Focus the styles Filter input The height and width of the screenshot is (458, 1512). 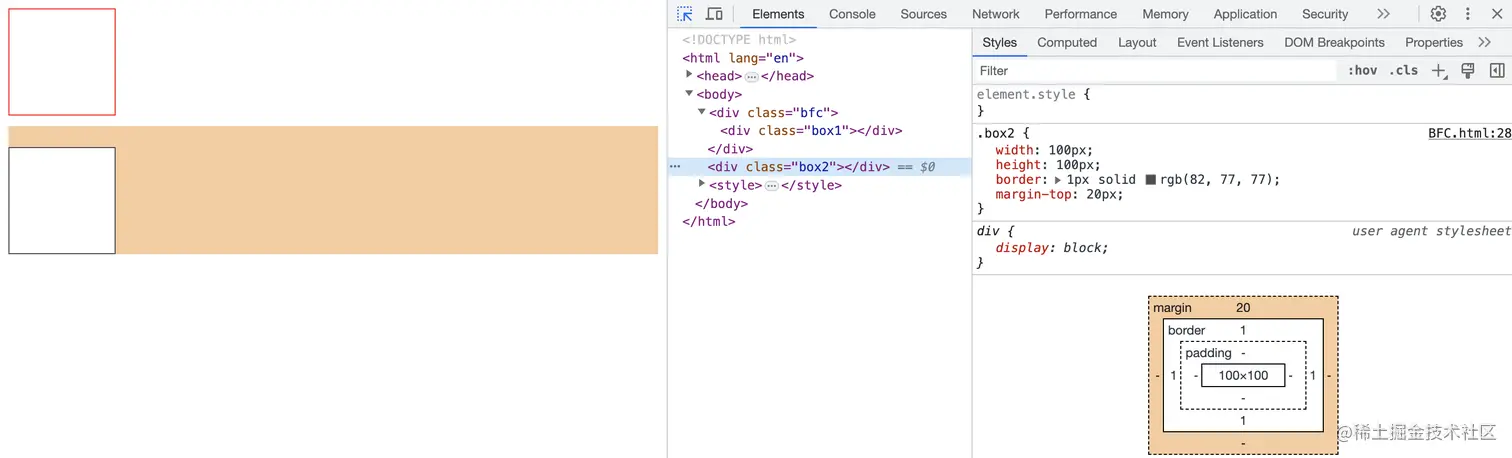[1155, 71]
